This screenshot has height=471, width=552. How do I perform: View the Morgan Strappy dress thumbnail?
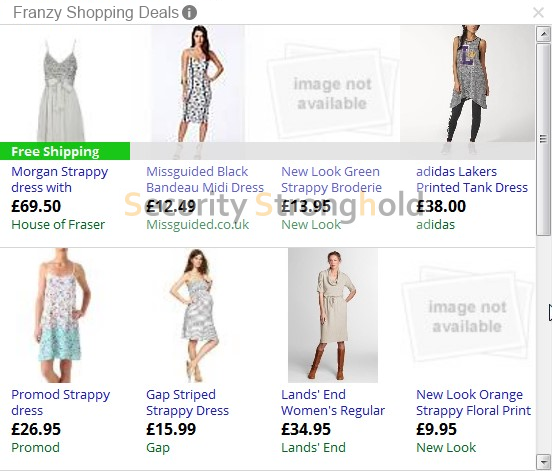(61, 90)
